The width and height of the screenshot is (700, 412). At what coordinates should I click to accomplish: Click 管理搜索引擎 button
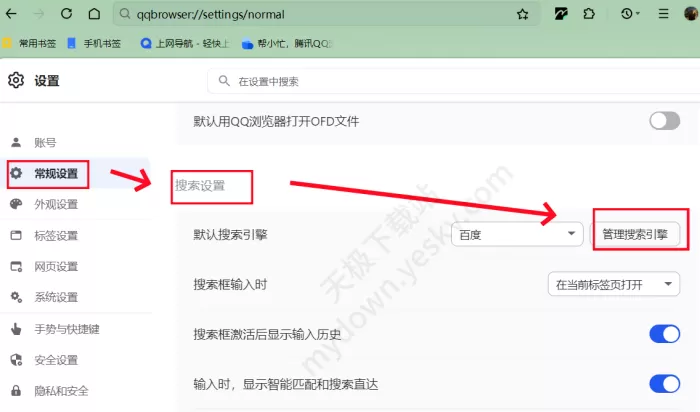point(635,234)
